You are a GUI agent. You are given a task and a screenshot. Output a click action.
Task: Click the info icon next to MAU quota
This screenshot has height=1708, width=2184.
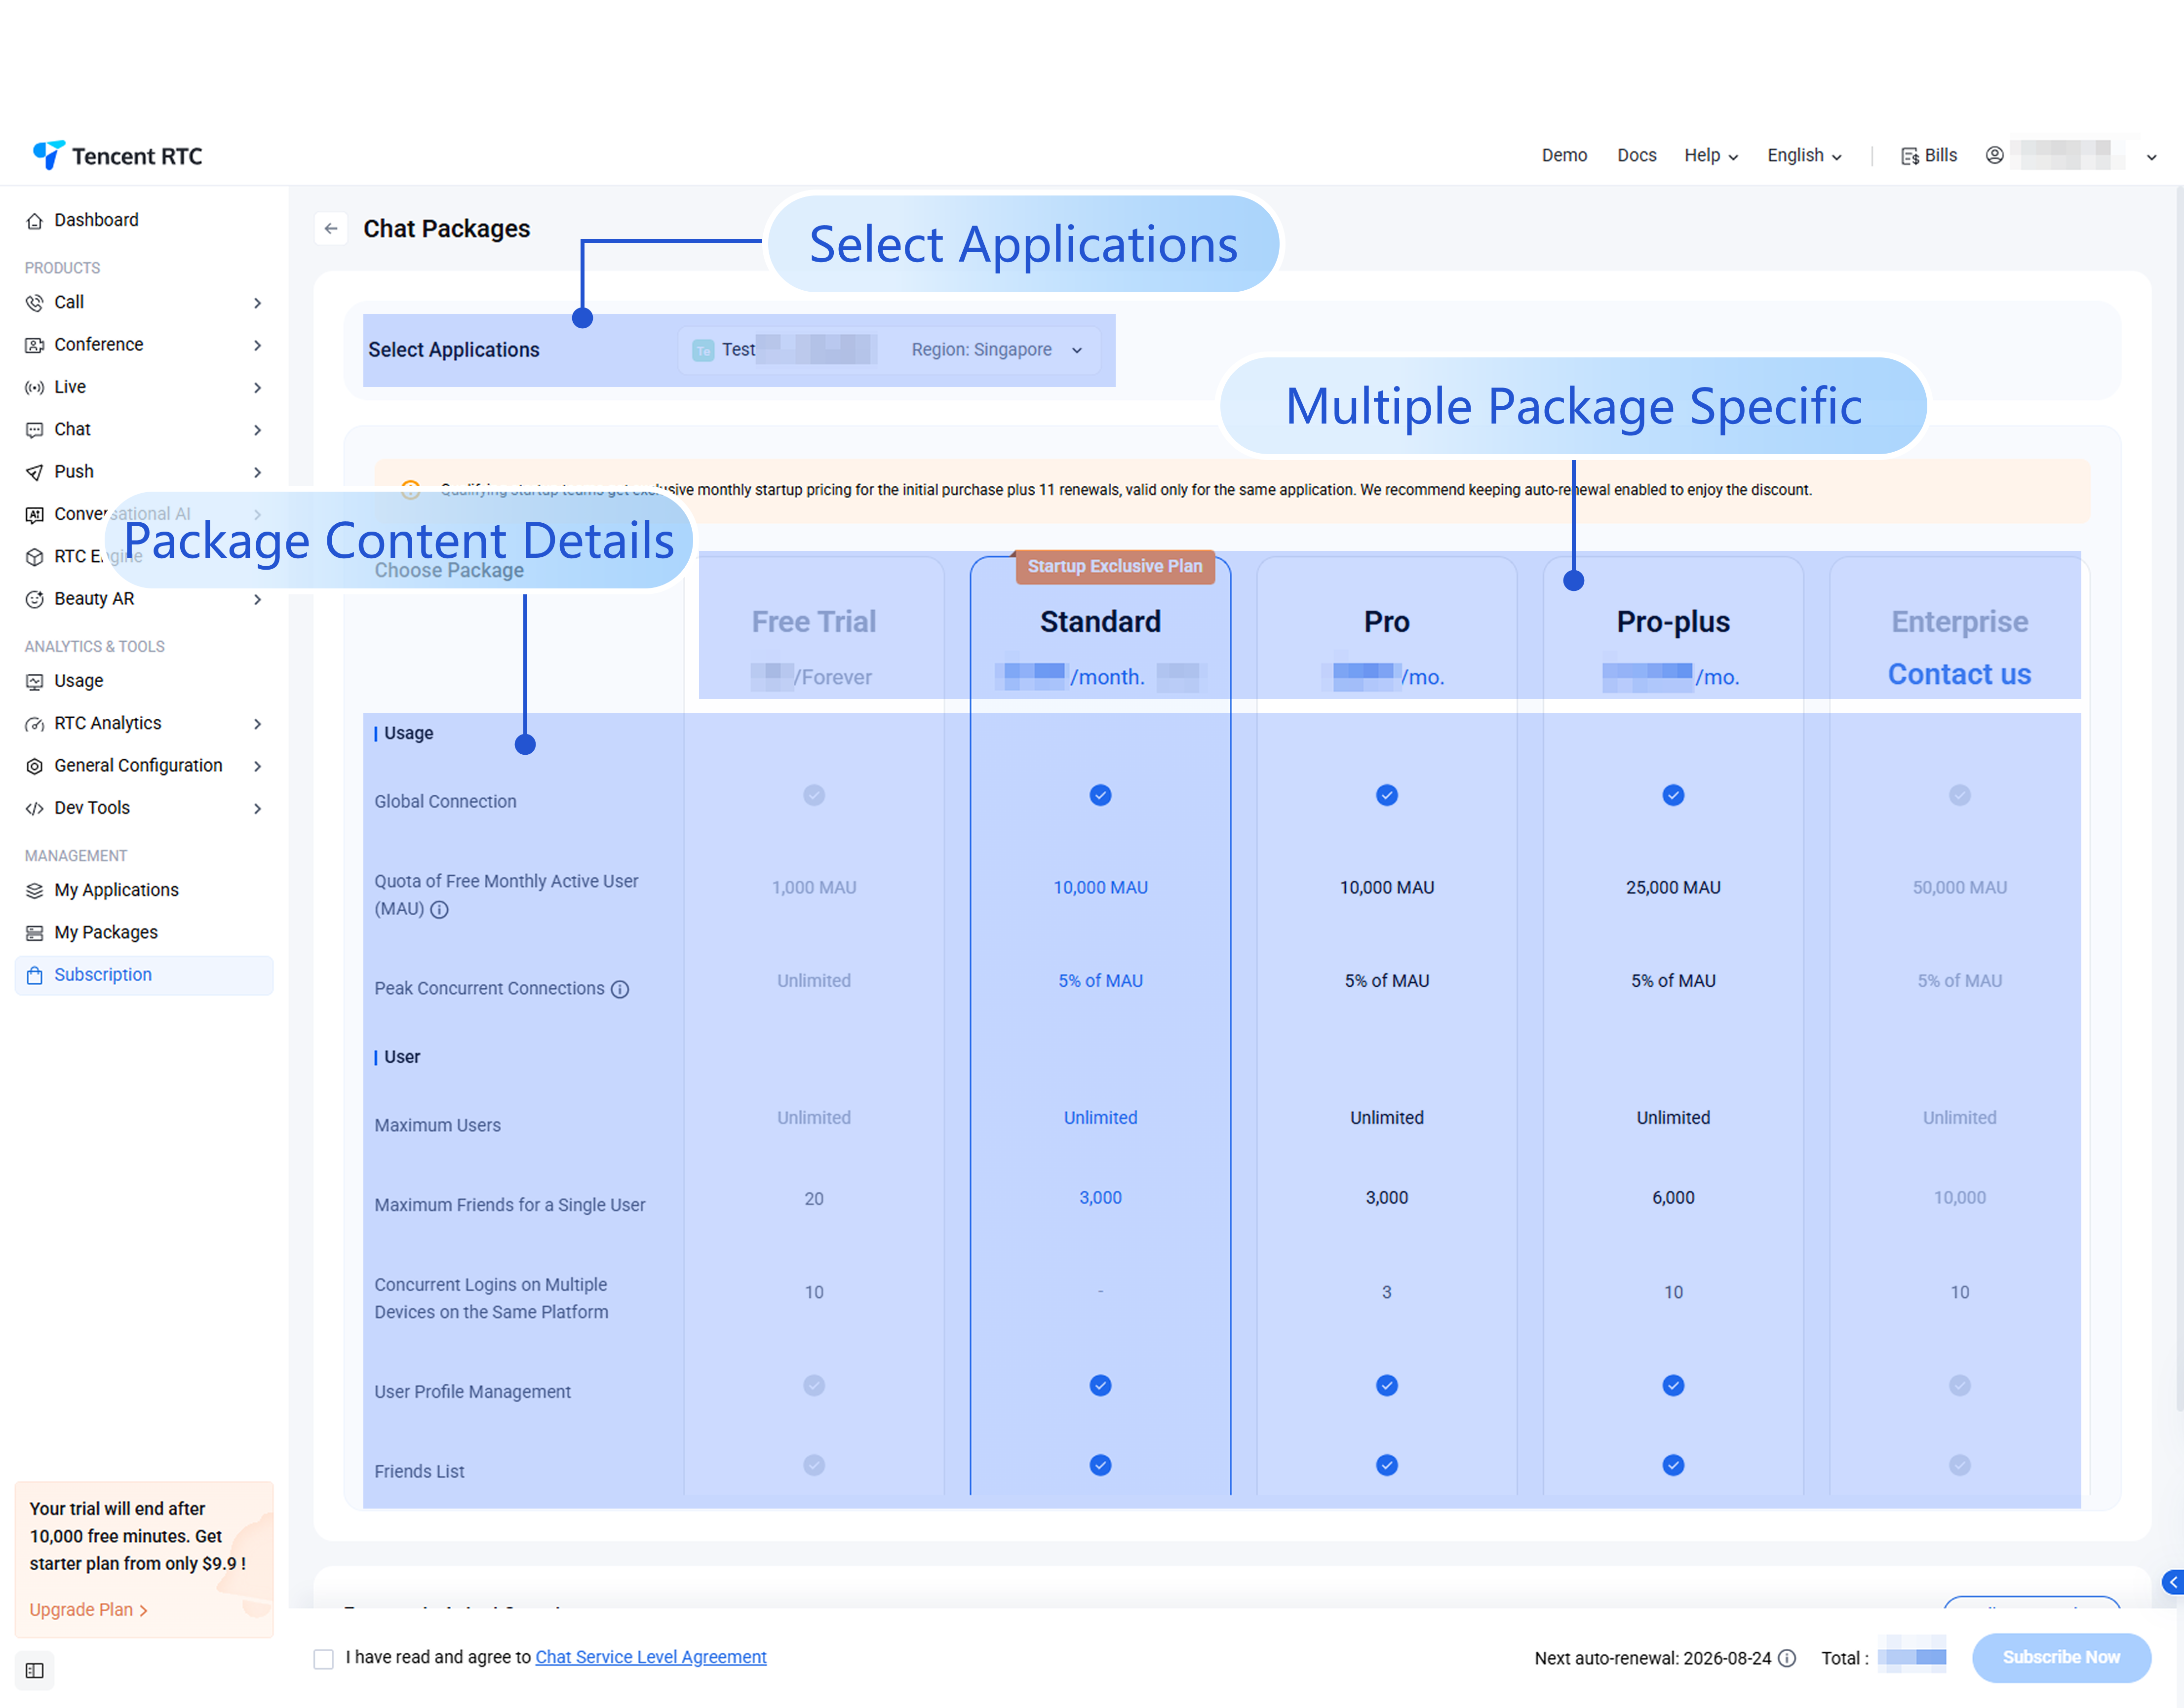coord(439,910)
